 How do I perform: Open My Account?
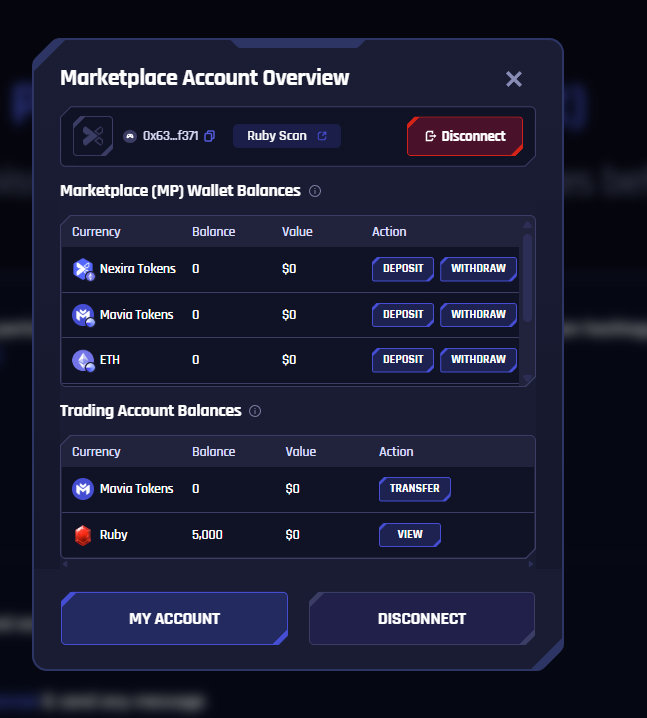(174, 619)
